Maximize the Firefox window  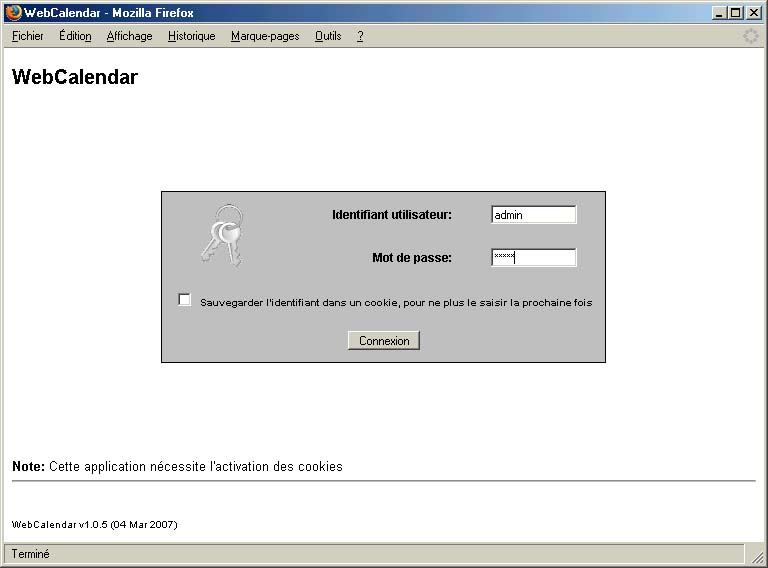click(x=735, y=13)
